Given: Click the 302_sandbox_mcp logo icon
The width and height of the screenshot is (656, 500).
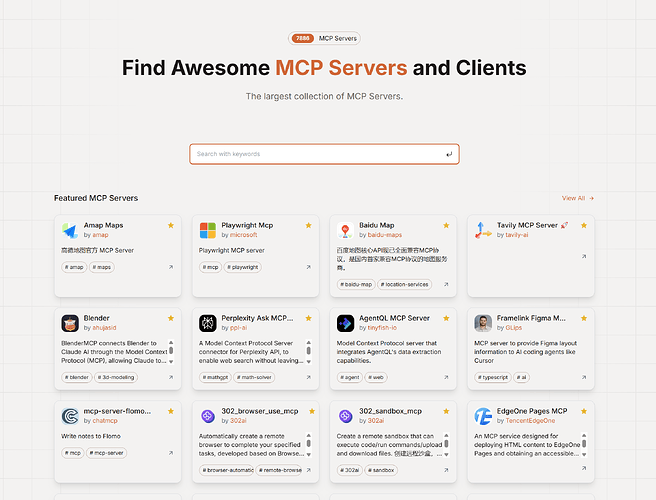Looking at the screenshot, I should 345,416.
